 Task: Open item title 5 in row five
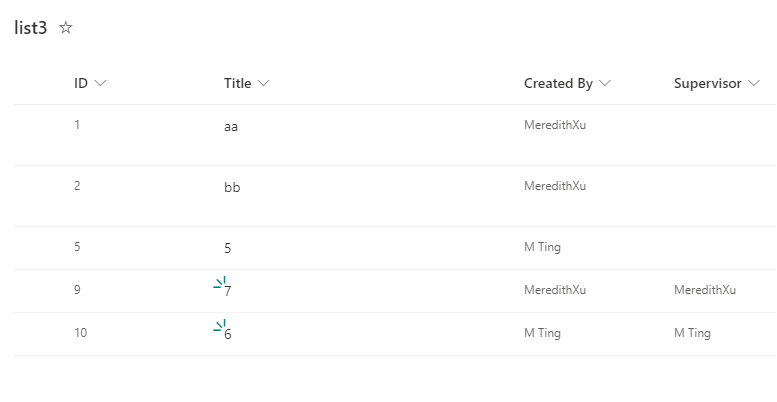coord(227,248)
